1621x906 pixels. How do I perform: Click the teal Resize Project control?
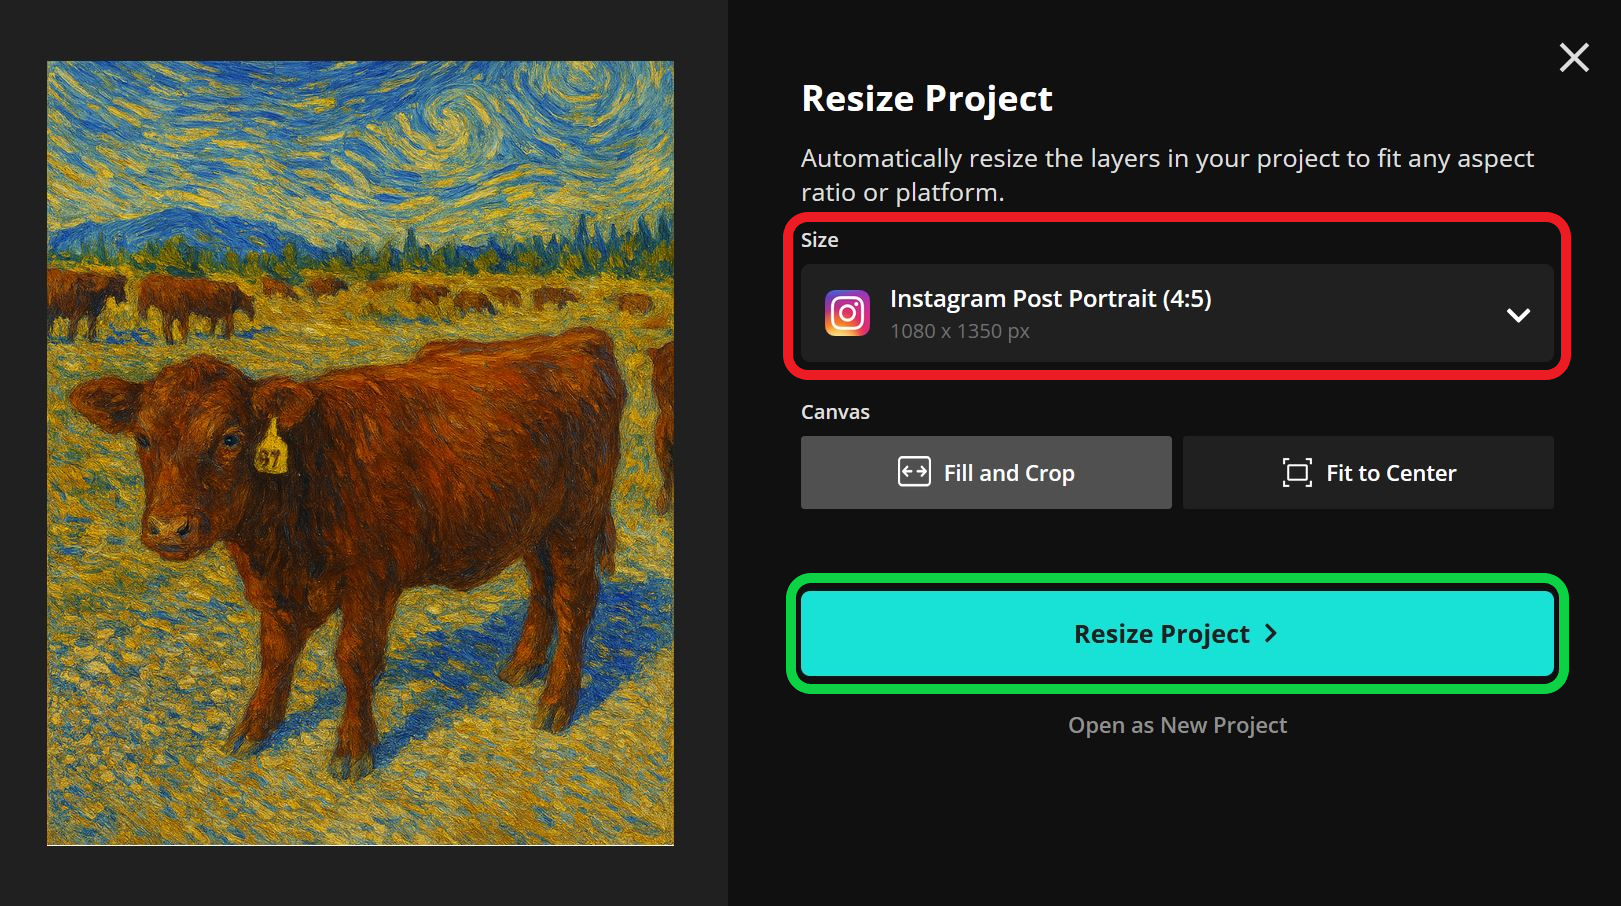click(1177, 633)
